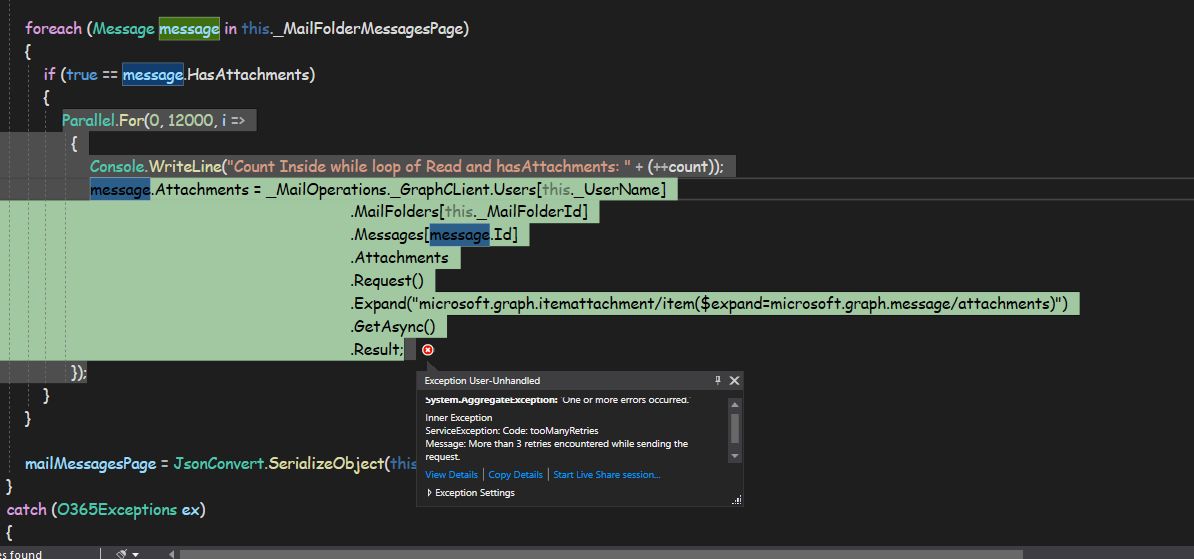Viewport: 1194px width, 559px height.
Task: Click exception popup scrollbar down arrow
Action: [735, 455]
